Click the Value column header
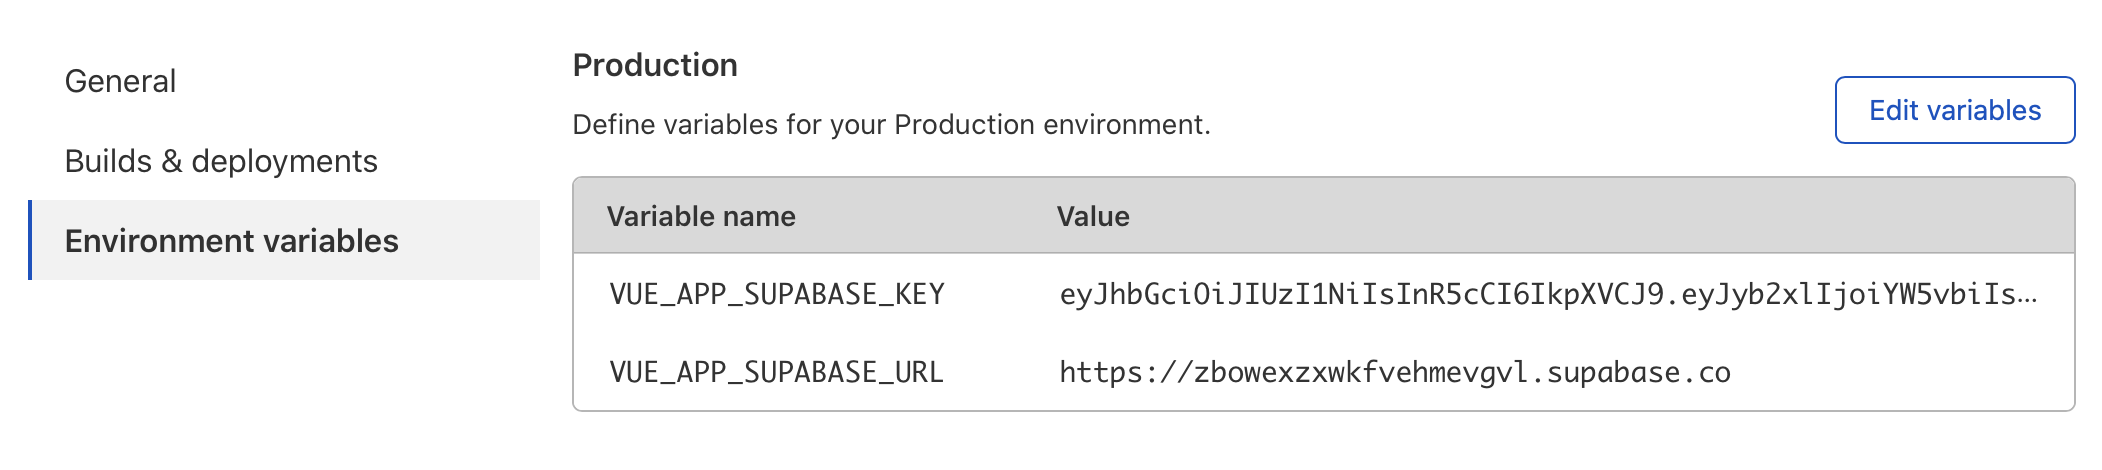Viewport: 2102px width, 470px height. click(x=1093, y=216)
